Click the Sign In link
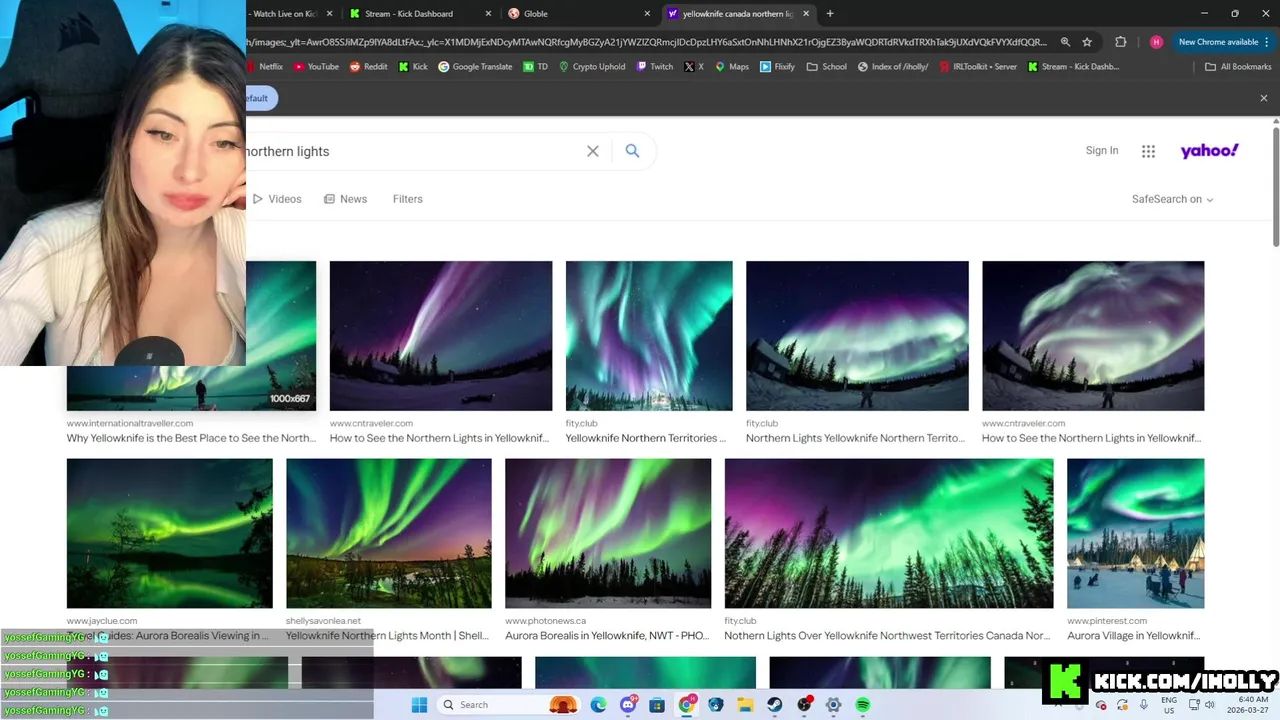The image size is (1280, 720). tap(1102, 151)
